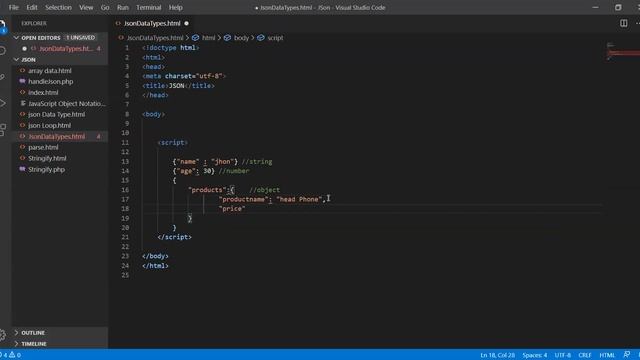Viewport: 640px width, 360px height.
Task: Click the <title> line with JSON
Action: pyautogui.click(x=178, y=86)
